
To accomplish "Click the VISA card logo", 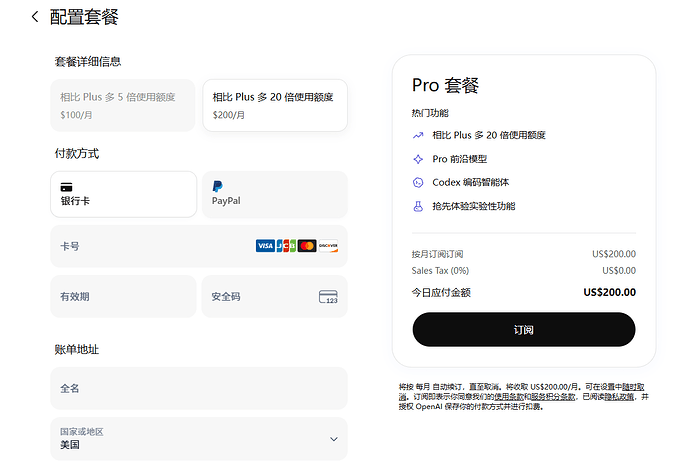I will point(265,246).
